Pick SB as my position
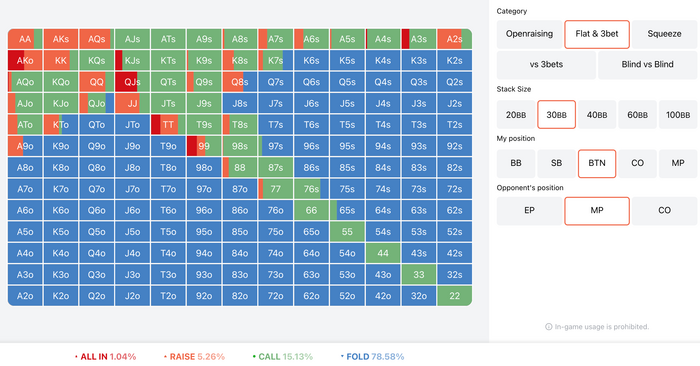 pyautogui.click(x=556, y=163)
